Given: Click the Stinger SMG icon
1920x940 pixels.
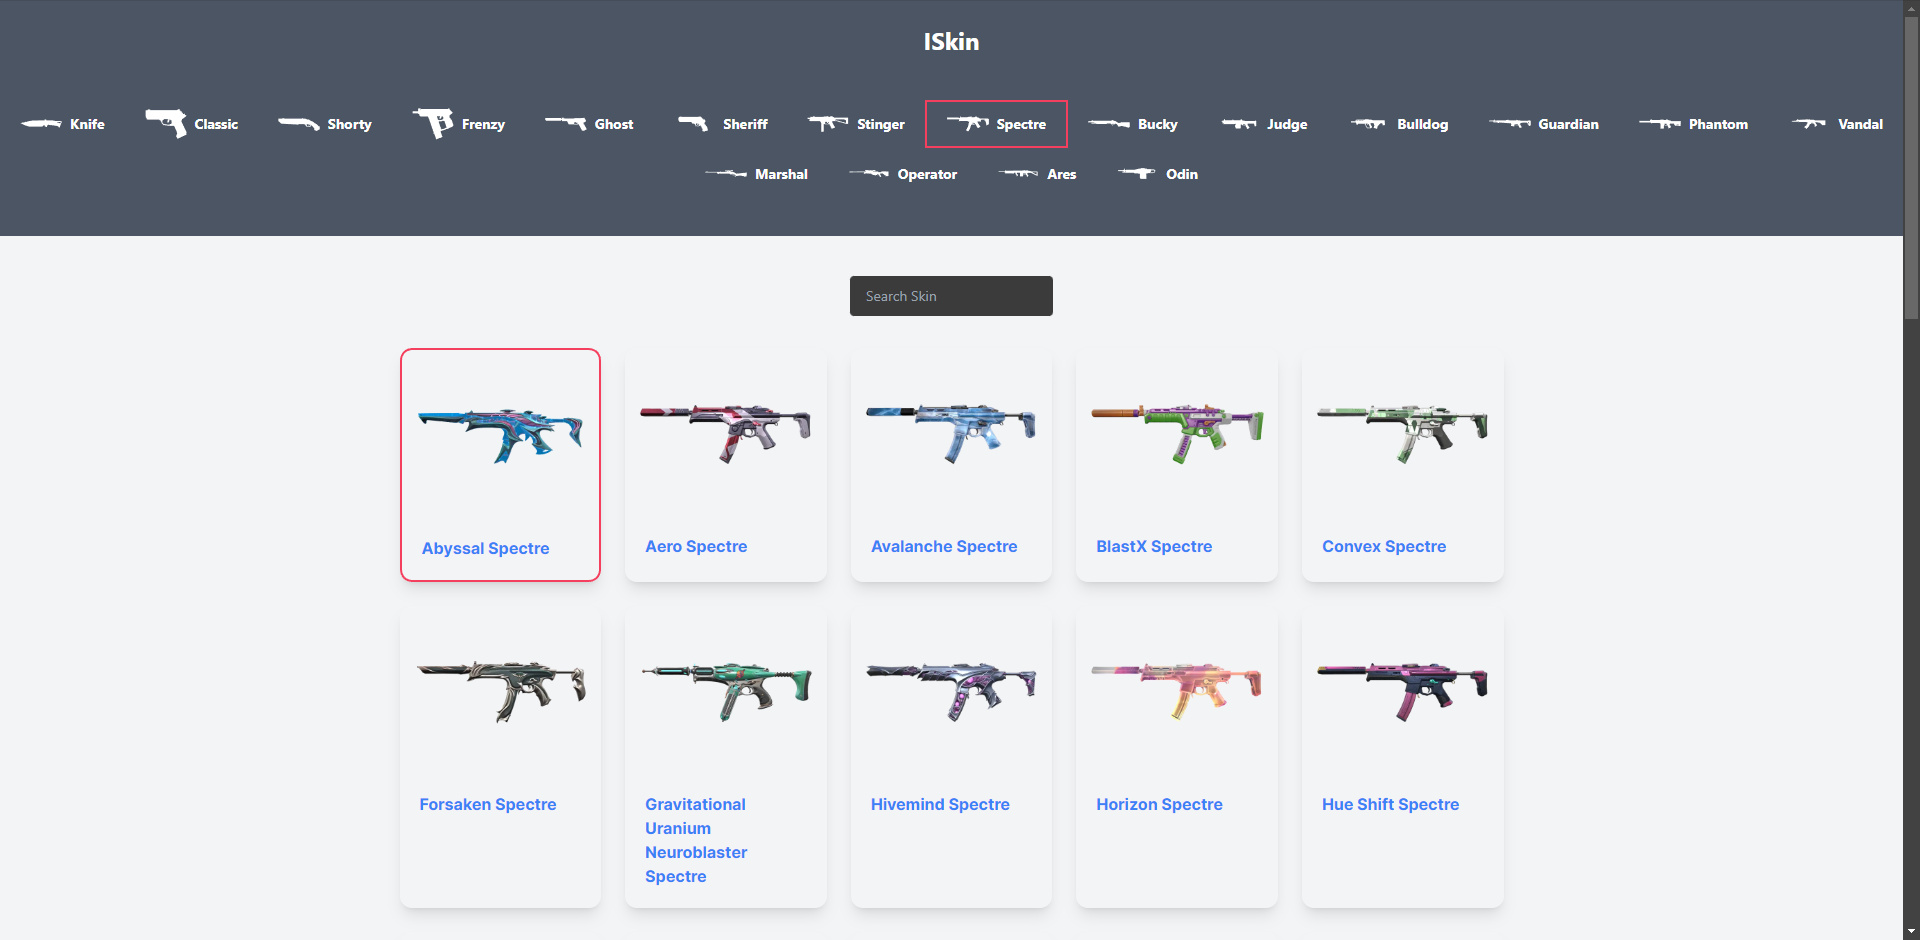Looking at the screenshot, I should [828, 123].
